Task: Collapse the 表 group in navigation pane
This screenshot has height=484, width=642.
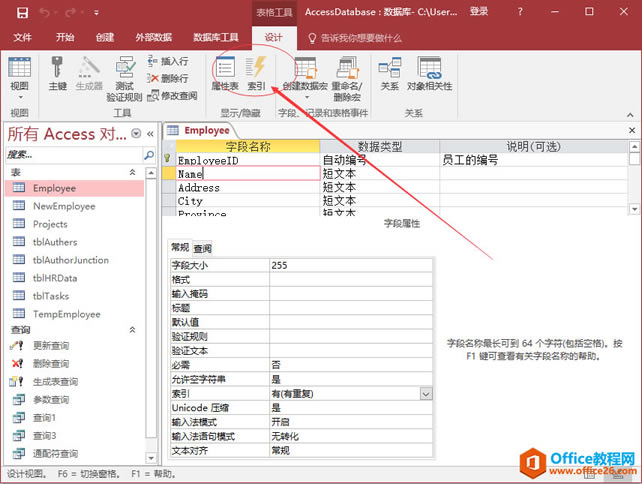Action: tap(132, 172)
